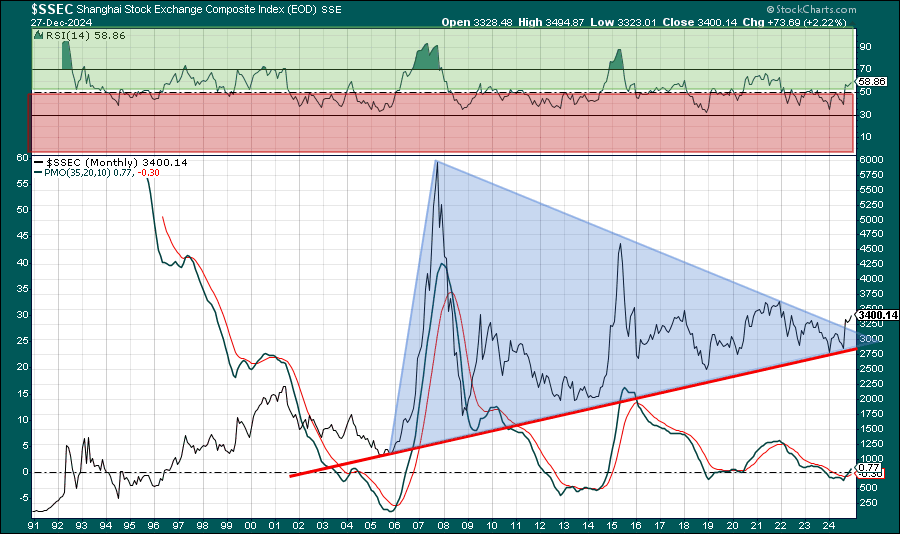Viewport: 900px width, 534px height.
Task: Click the 2007 price peak at triangle apex
Action: (x=436, y=163)
